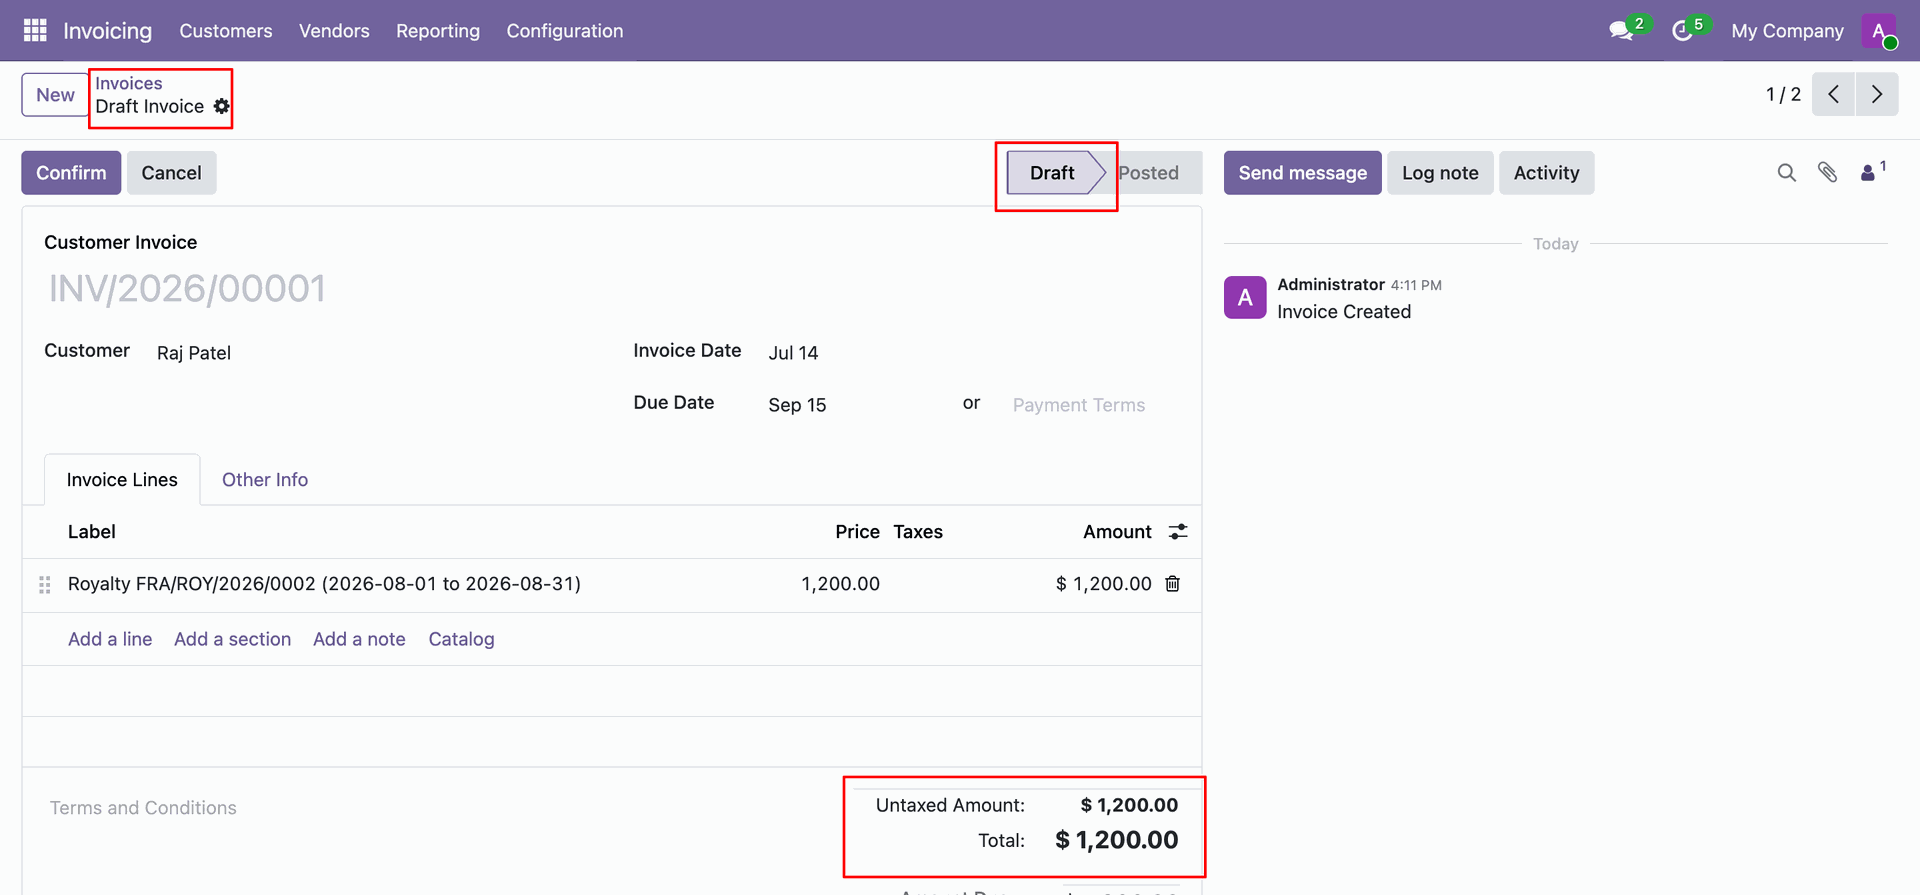Open the activities clock icon
This screenshot has width=1920, height=895.
pos(1682,31)
